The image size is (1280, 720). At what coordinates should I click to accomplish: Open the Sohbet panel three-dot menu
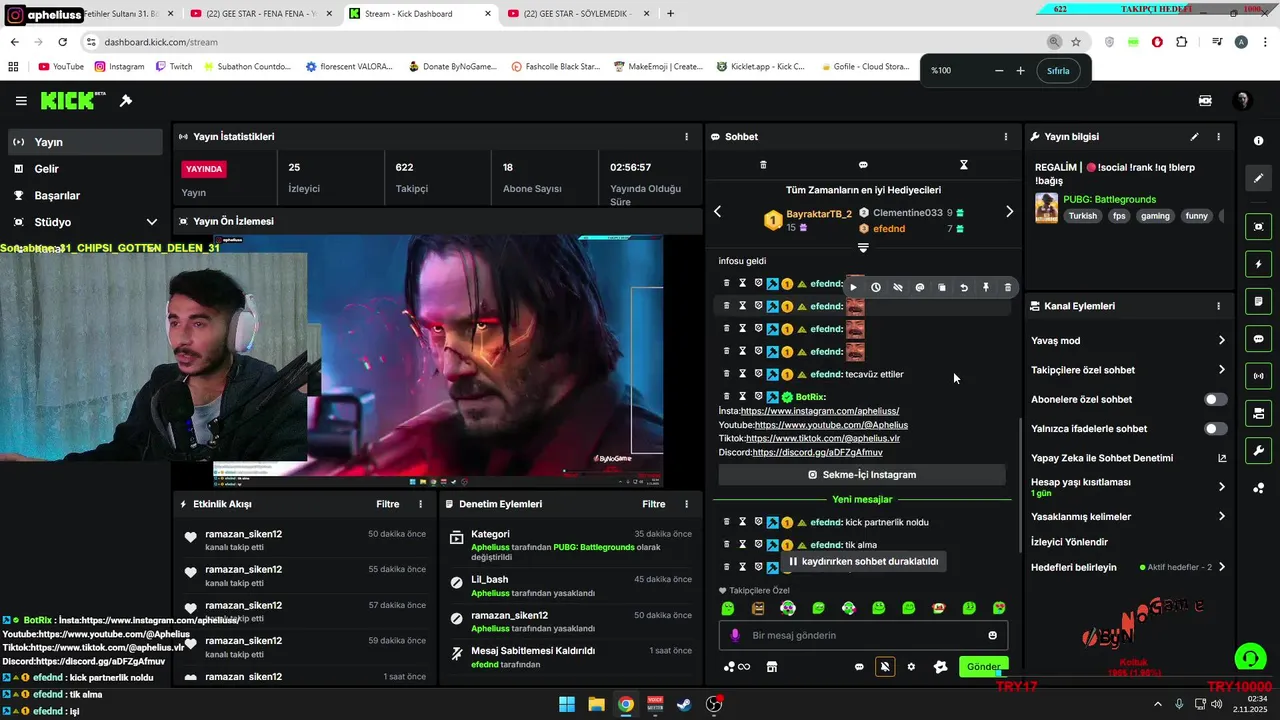coord(1006,137)
